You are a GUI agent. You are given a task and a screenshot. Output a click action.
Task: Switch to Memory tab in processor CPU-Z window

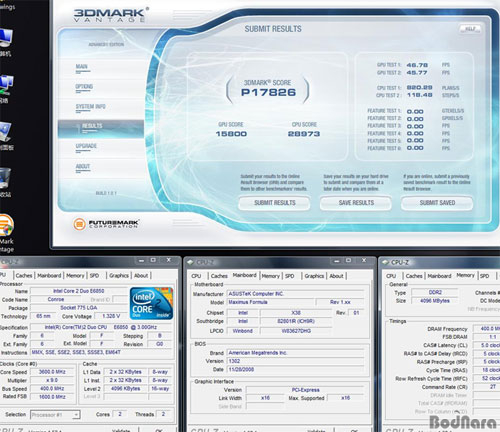[x=75, y=276]
